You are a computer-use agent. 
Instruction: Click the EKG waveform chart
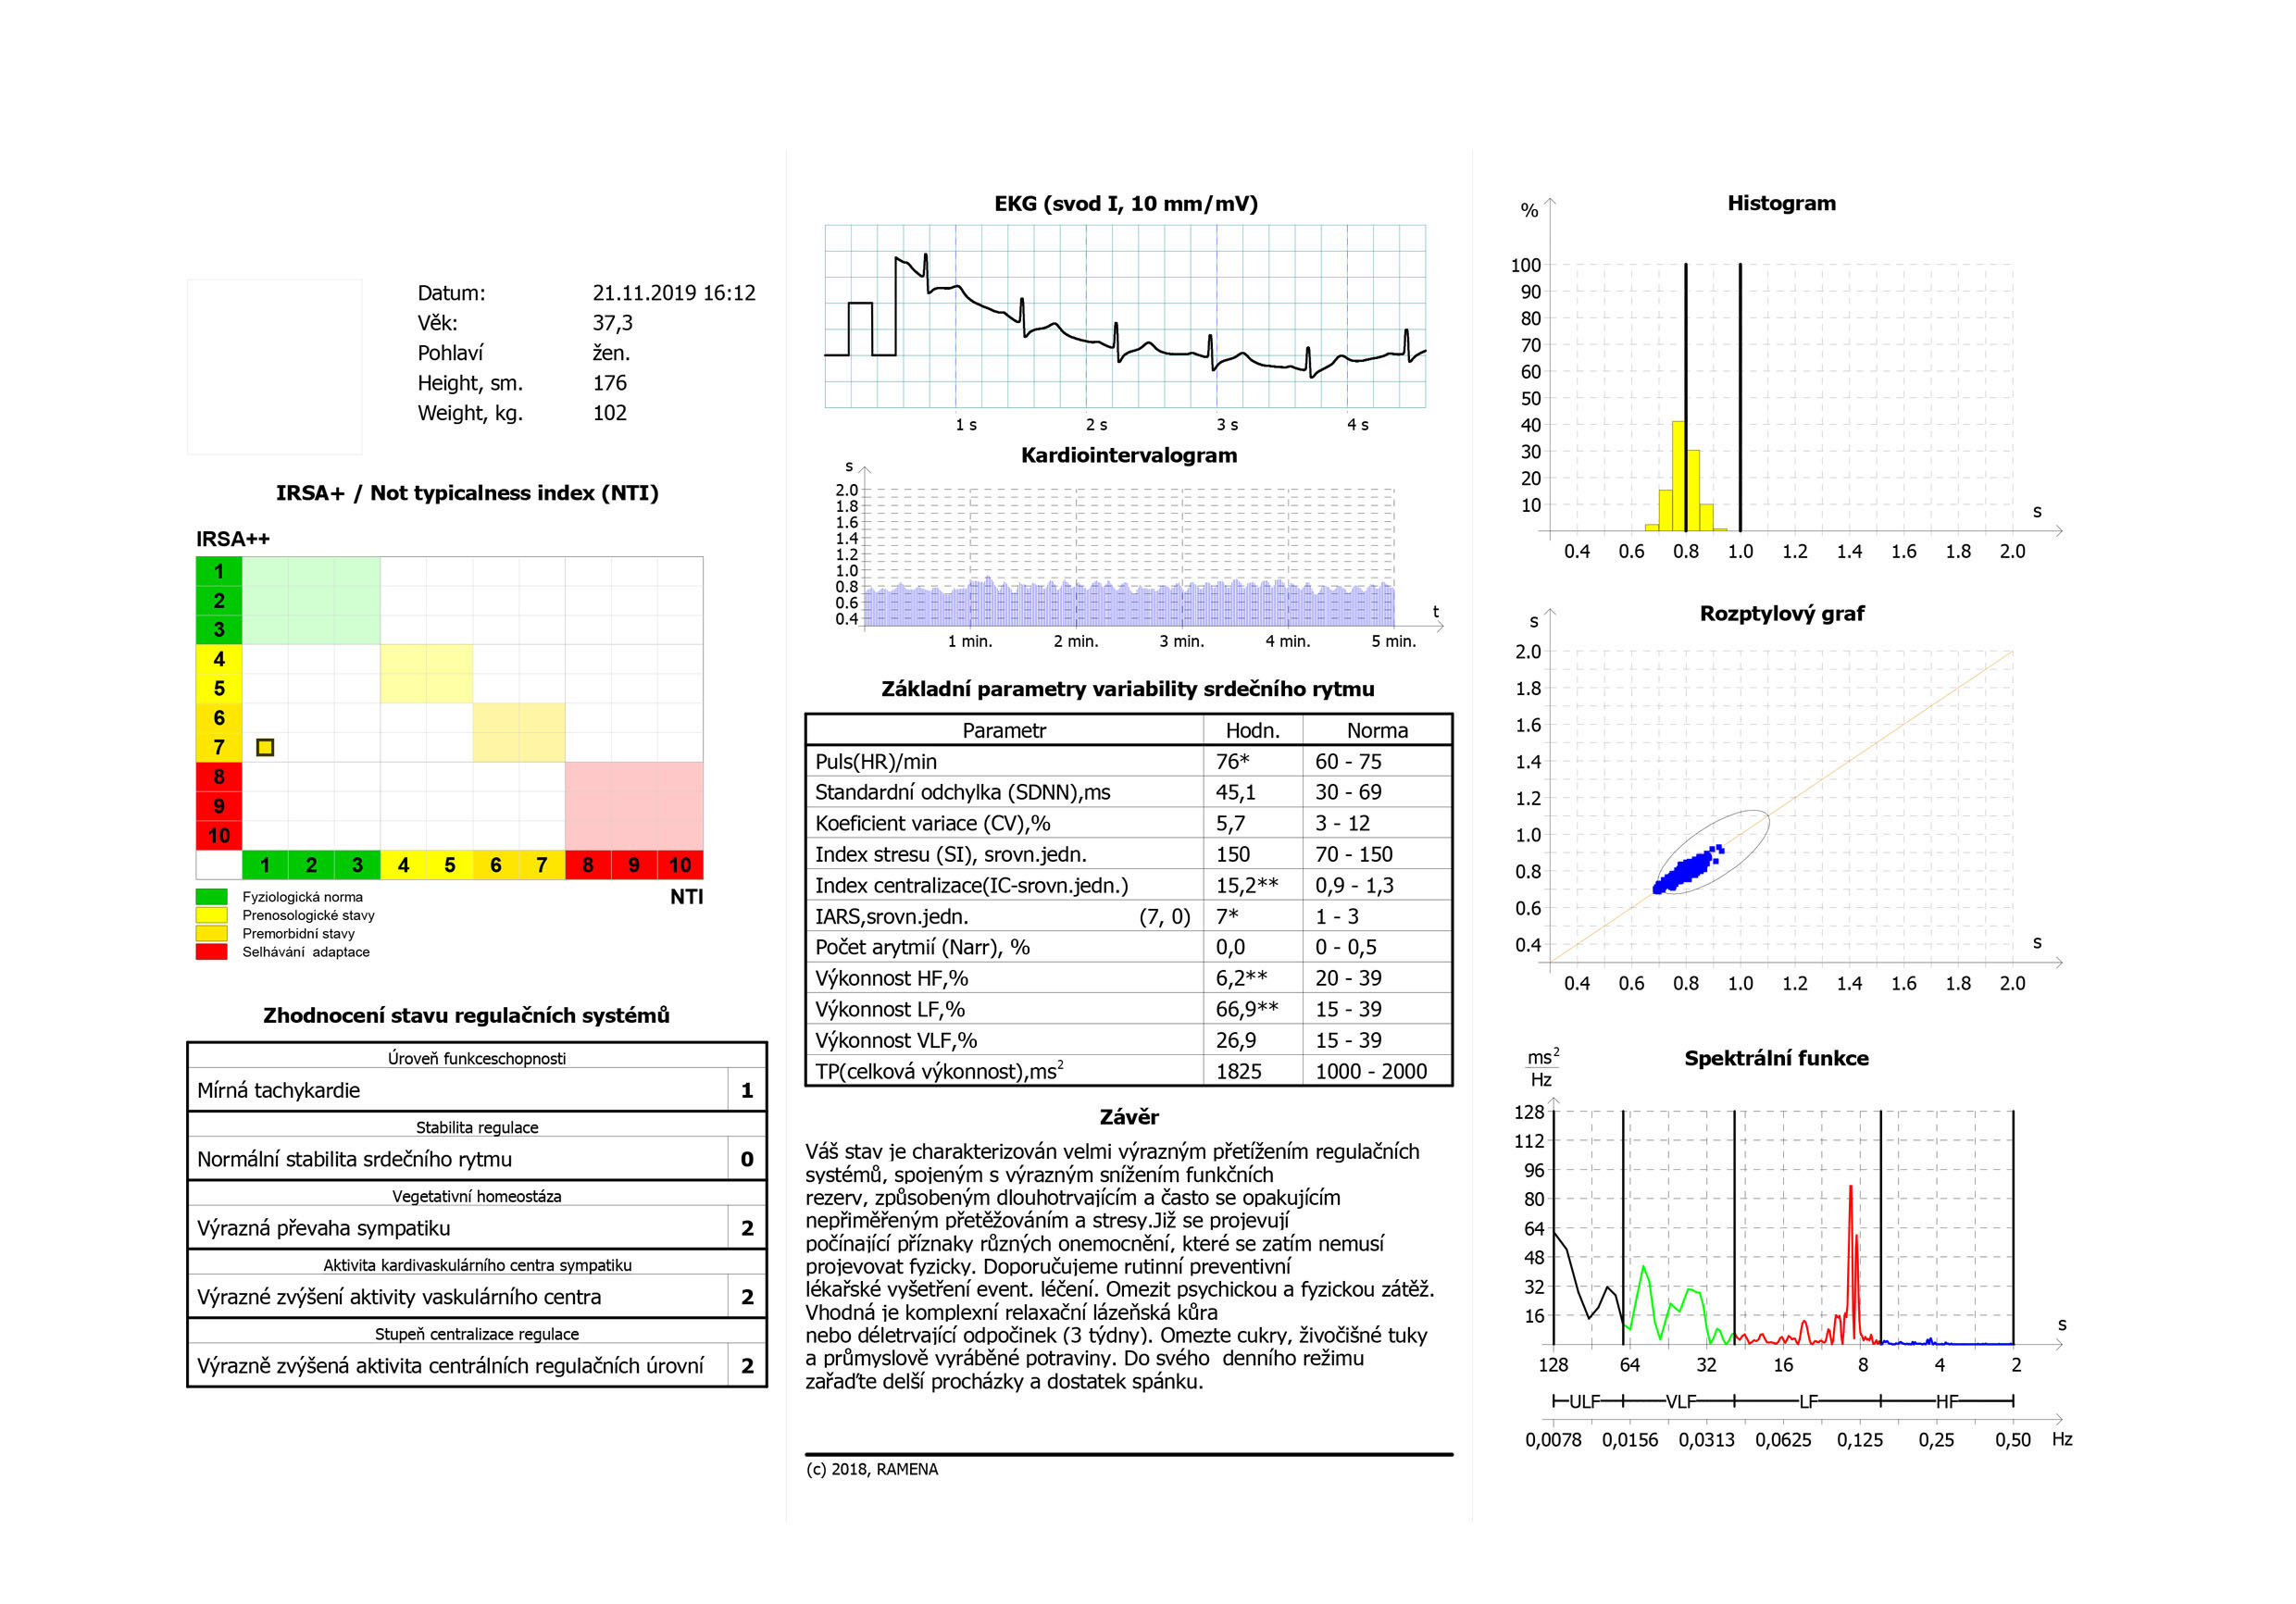point(1125,316)
